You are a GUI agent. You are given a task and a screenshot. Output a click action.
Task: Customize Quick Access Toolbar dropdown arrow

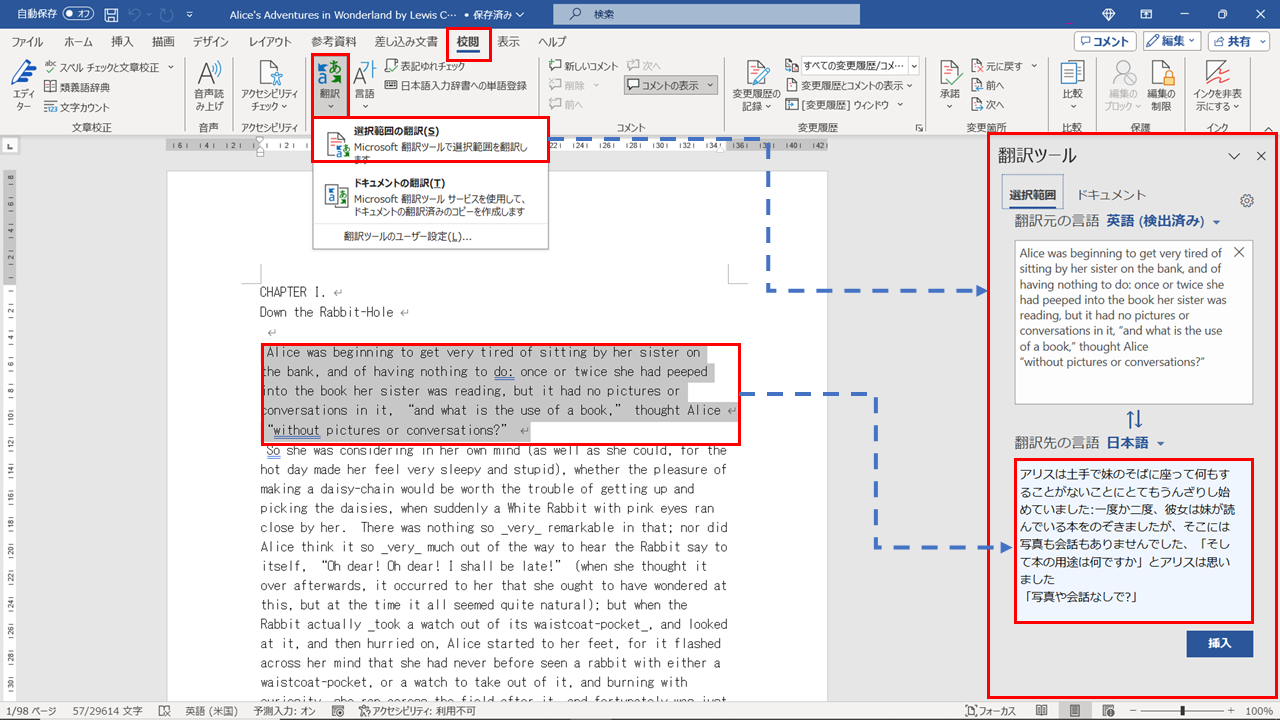191,15
